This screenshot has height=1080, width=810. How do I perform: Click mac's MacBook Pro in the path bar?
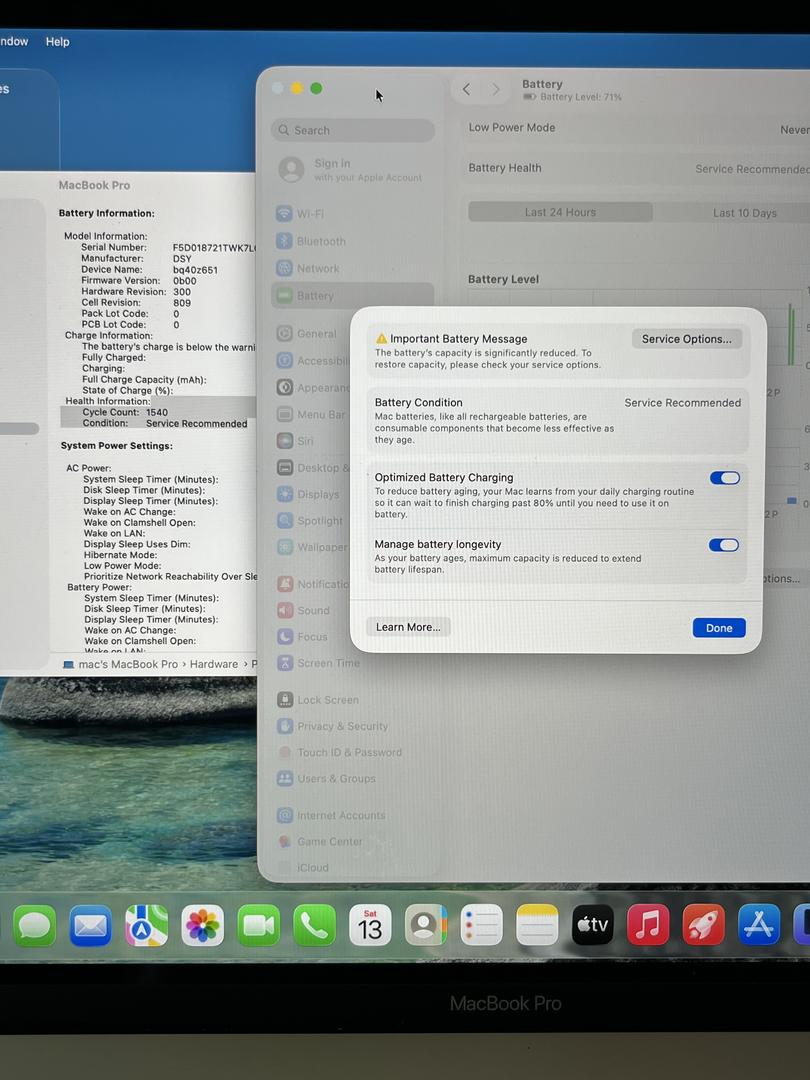pos(121,664)
